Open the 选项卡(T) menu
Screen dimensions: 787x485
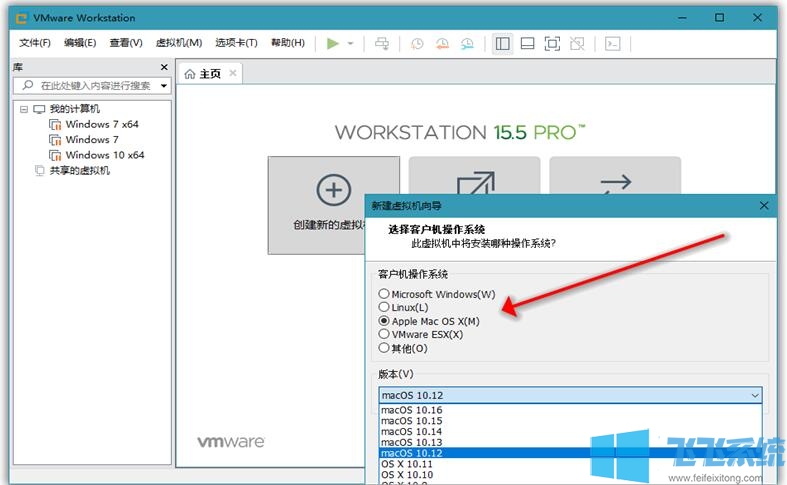(236, 43)
